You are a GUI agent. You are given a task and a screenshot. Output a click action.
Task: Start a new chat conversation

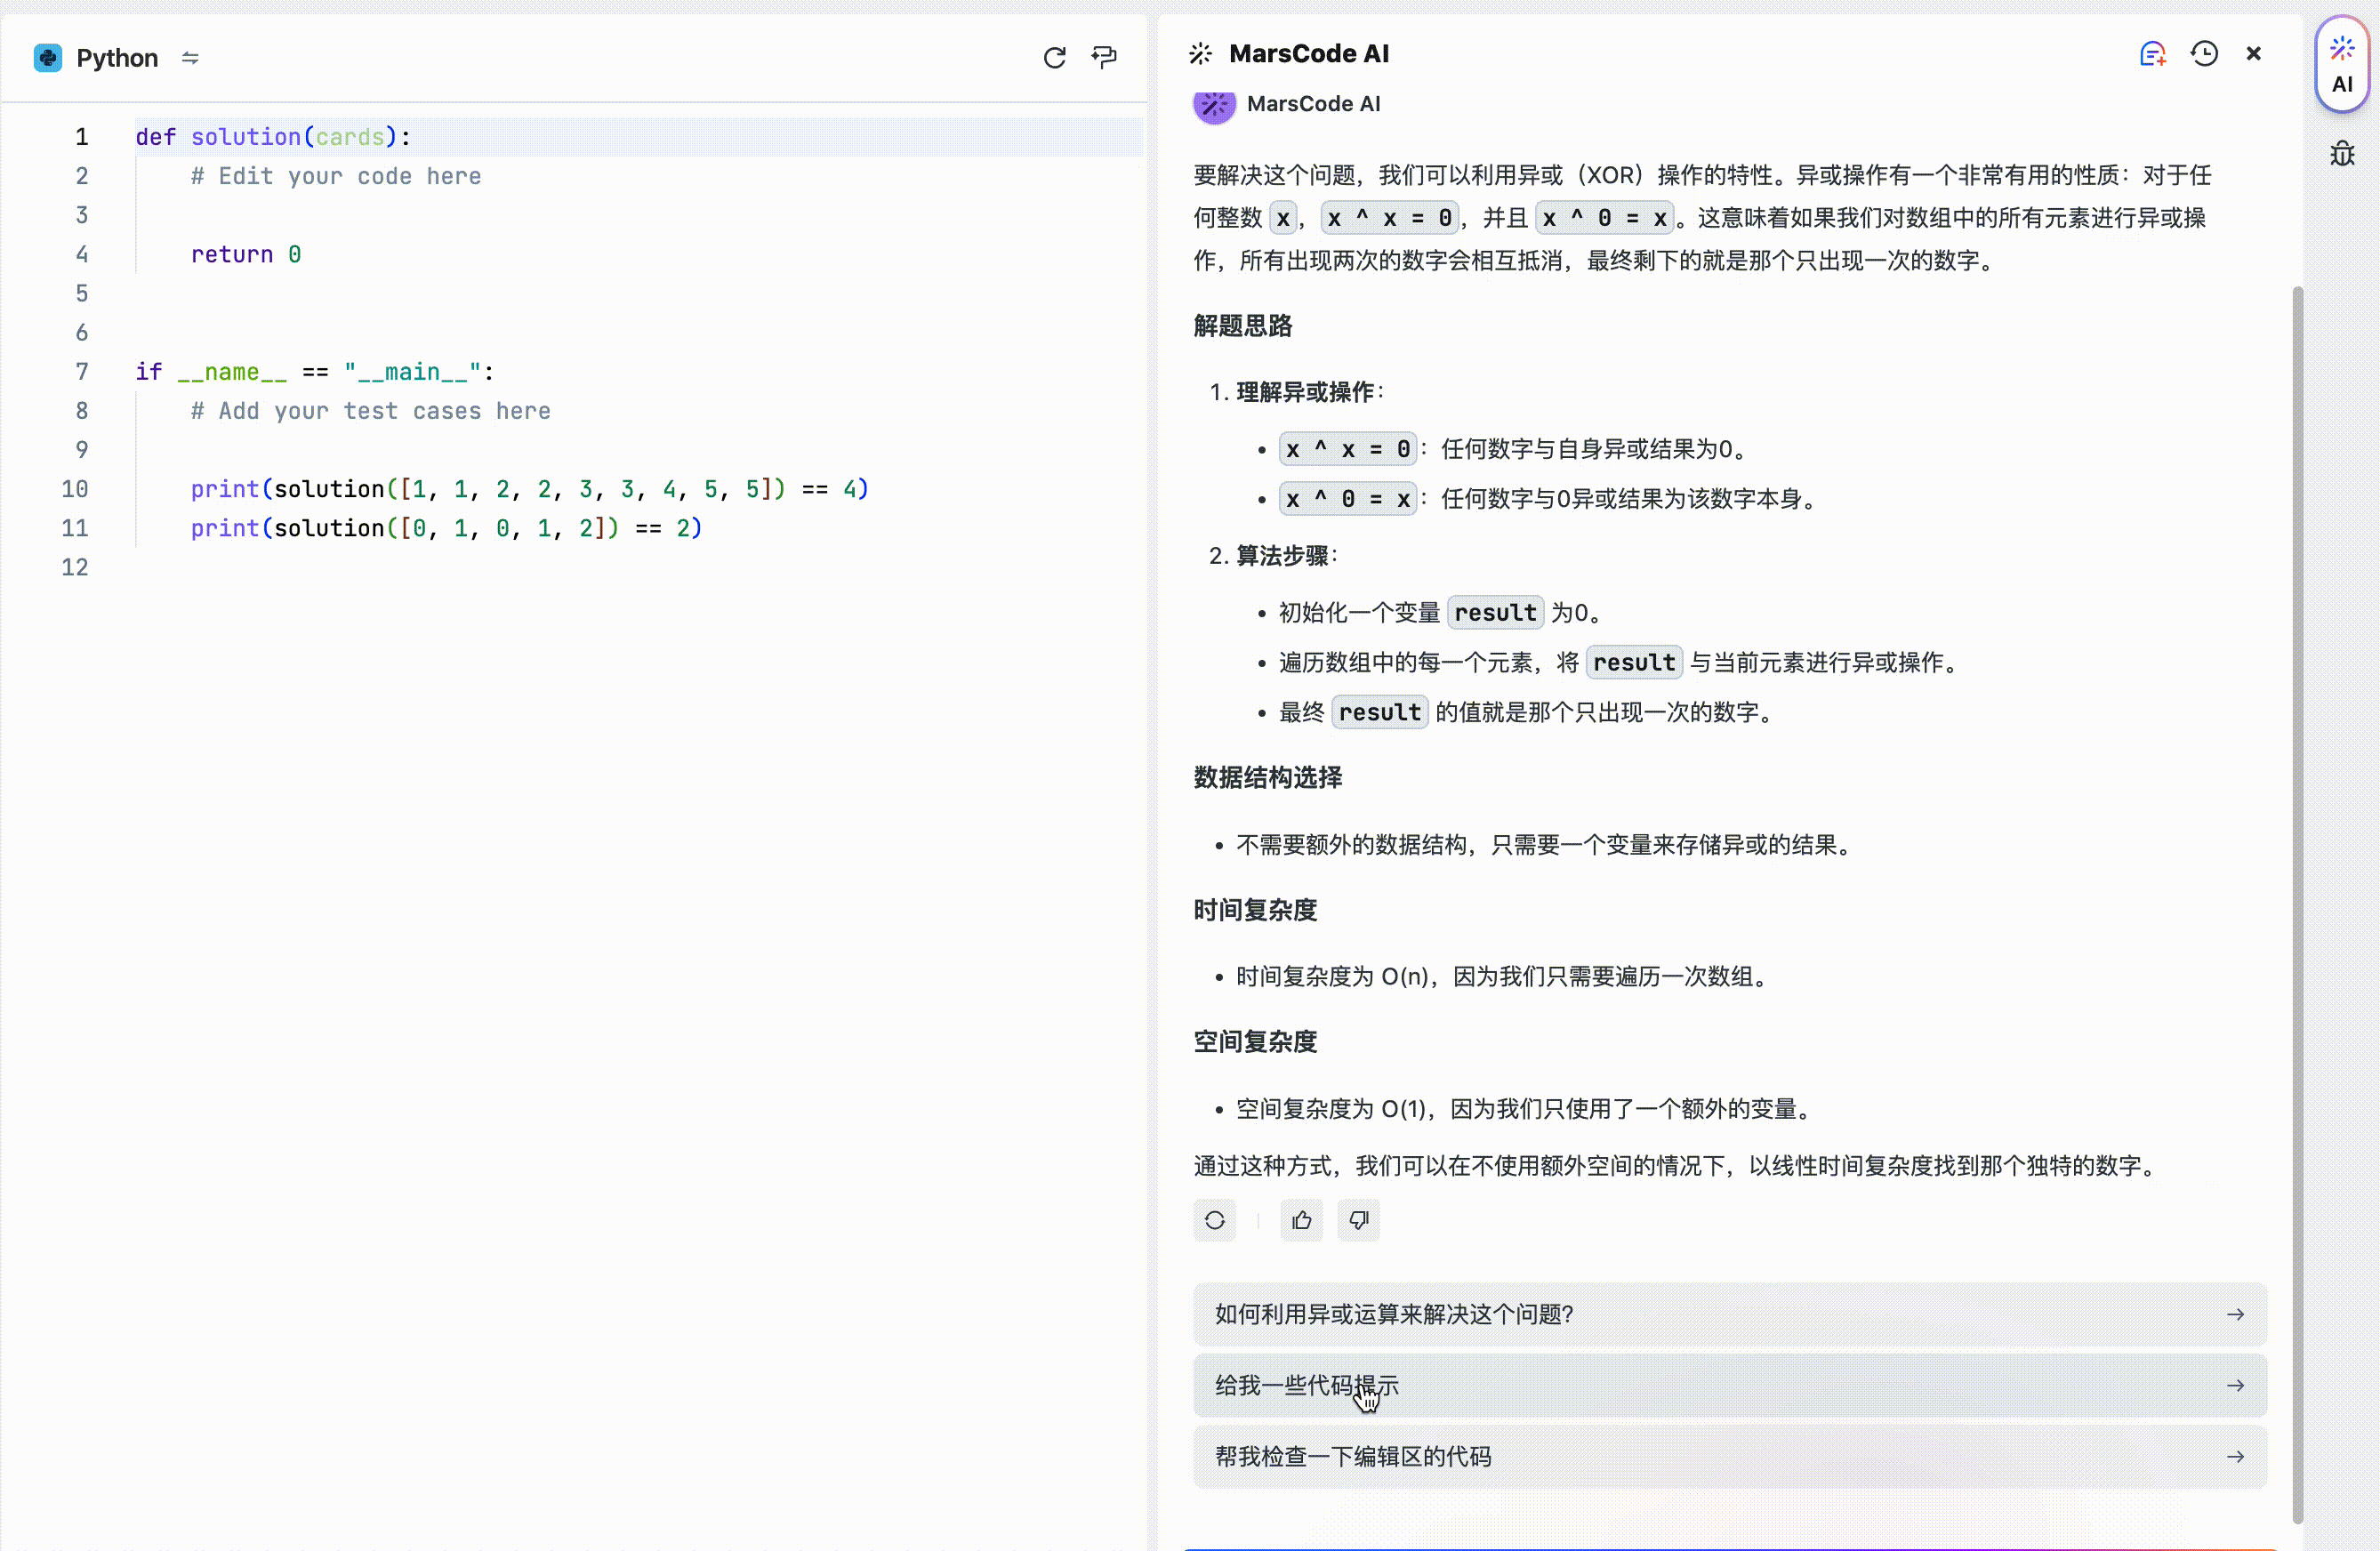pyautogui.click(x=2152, y=54)
